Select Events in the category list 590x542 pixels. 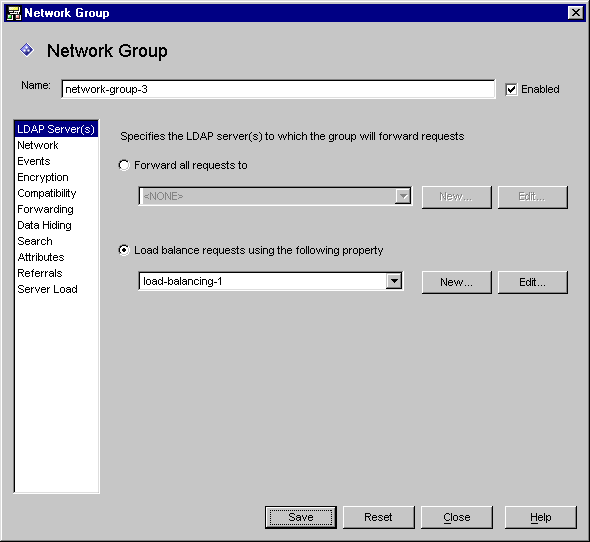pos(56,161)
